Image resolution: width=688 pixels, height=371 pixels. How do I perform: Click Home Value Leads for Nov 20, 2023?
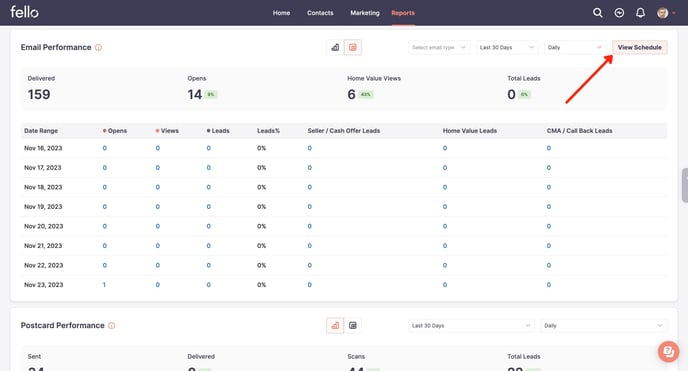pos(445,226)
